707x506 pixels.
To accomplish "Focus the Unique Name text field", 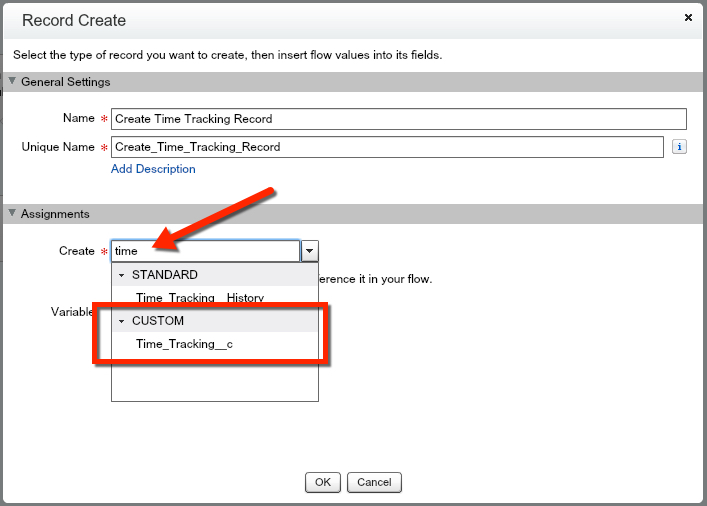I will [x=387, y=147].
